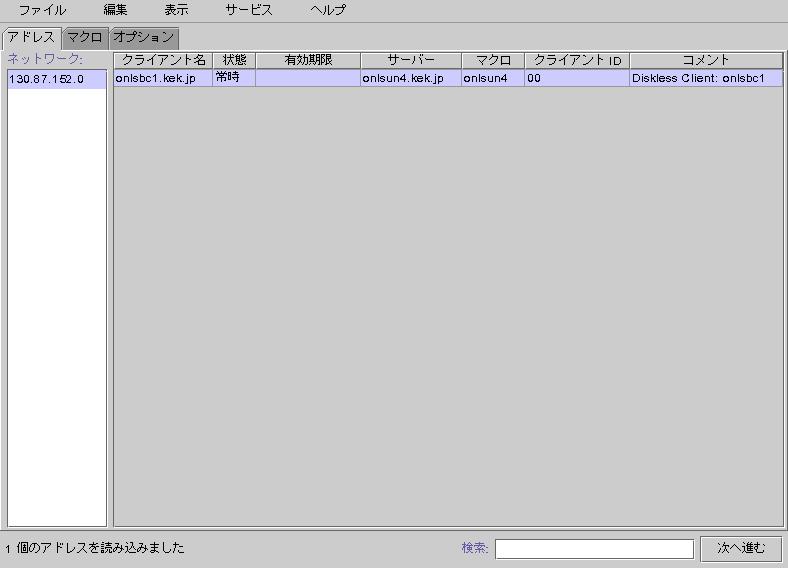Click the 状態 column header
Viewport: 788px width, 568px height.
coord(234,60)
